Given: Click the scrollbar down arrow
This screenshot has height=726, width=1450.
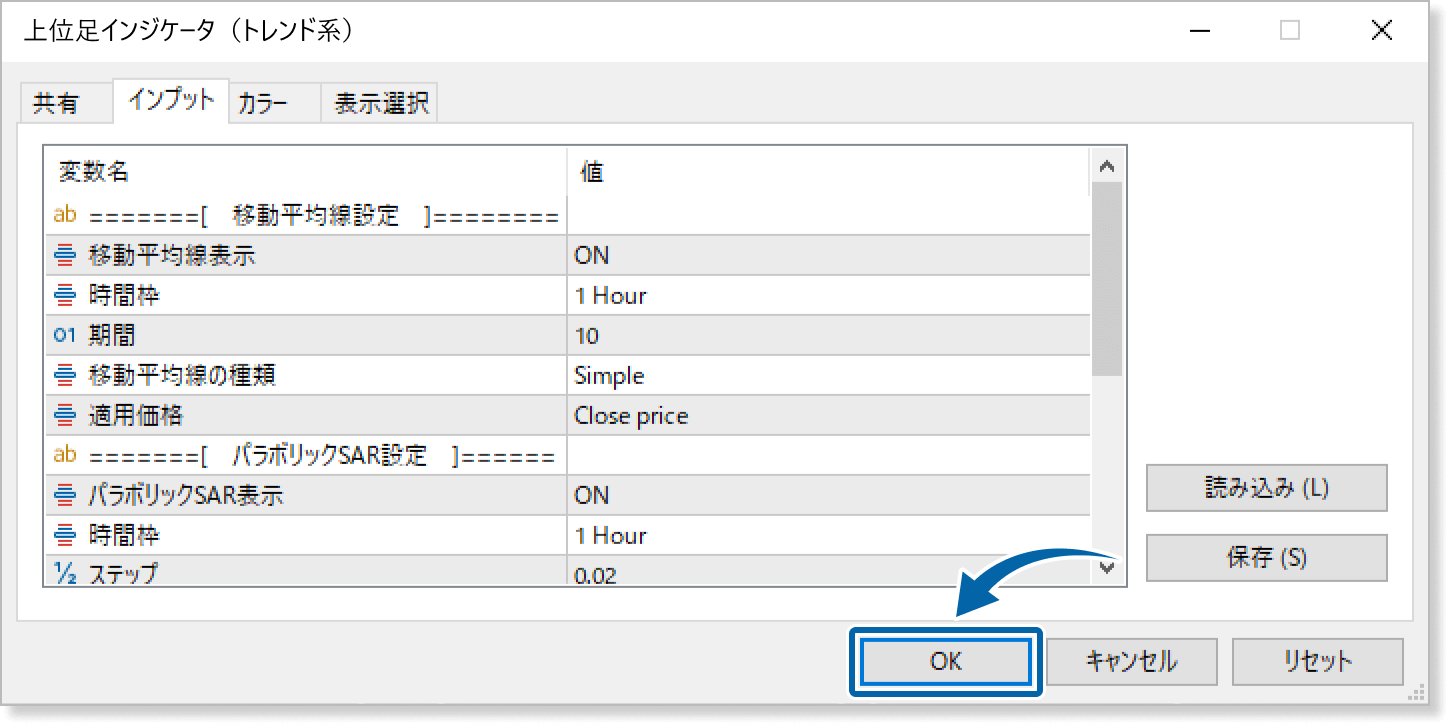Looking at the screenshot, I should tap(1106, 568).
